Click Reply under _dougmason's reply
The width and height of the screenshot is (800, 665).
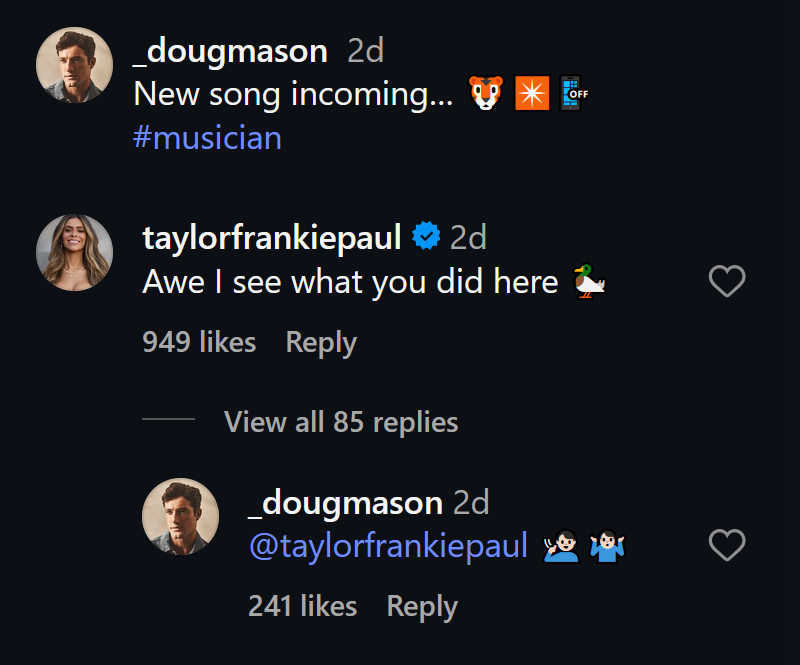[422, 606]
